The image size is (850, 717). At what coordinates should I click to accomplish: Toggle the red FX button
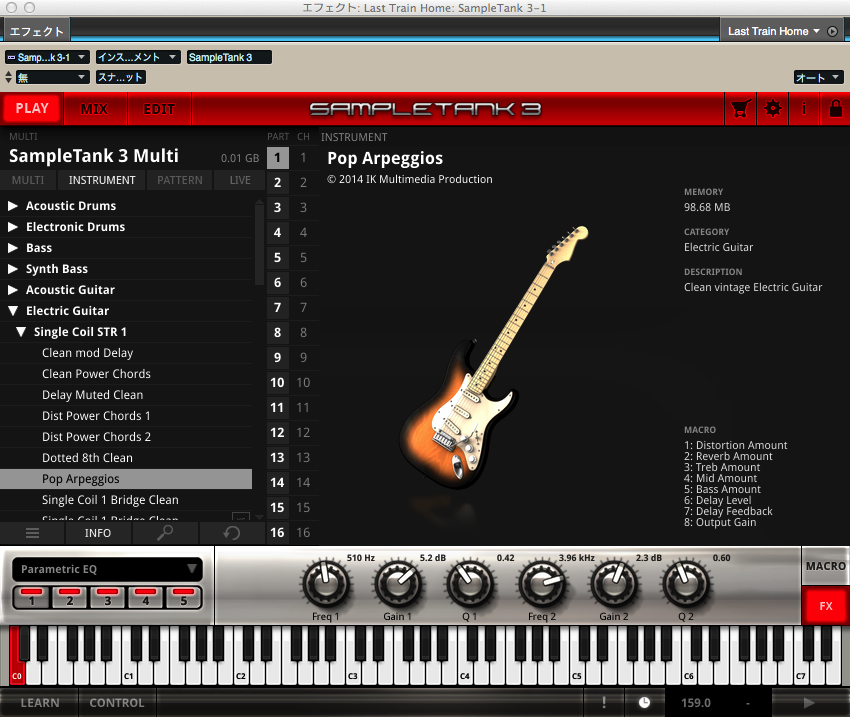tap(826, 606)
